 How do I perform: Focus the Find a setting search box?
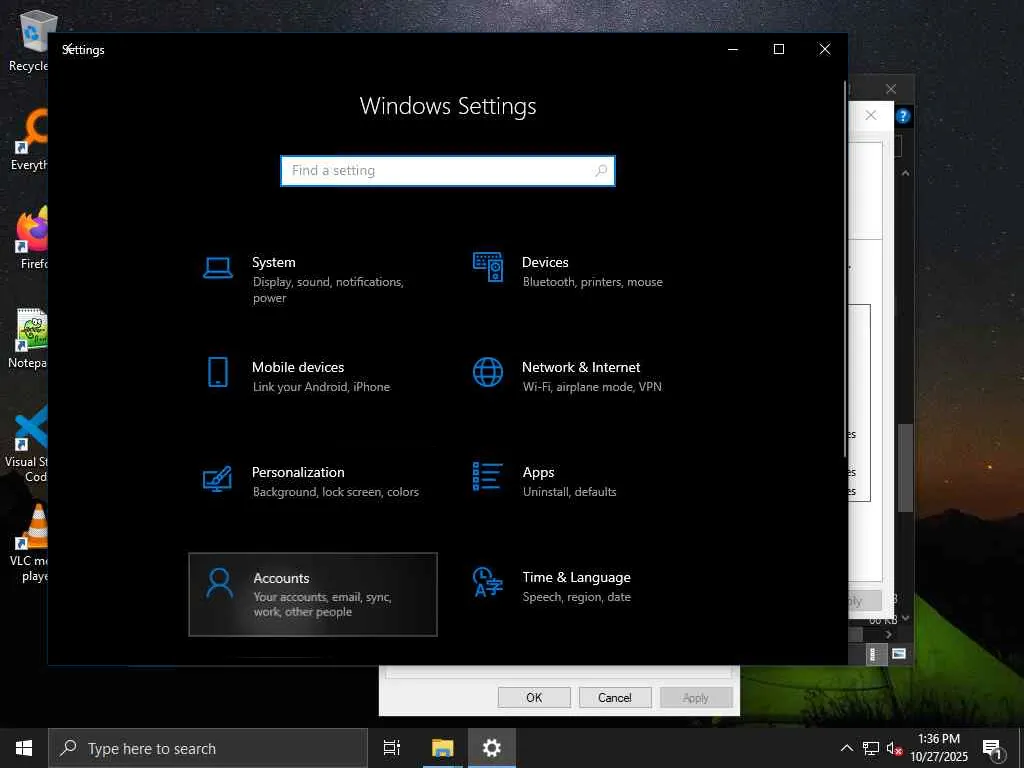[448, 170]
